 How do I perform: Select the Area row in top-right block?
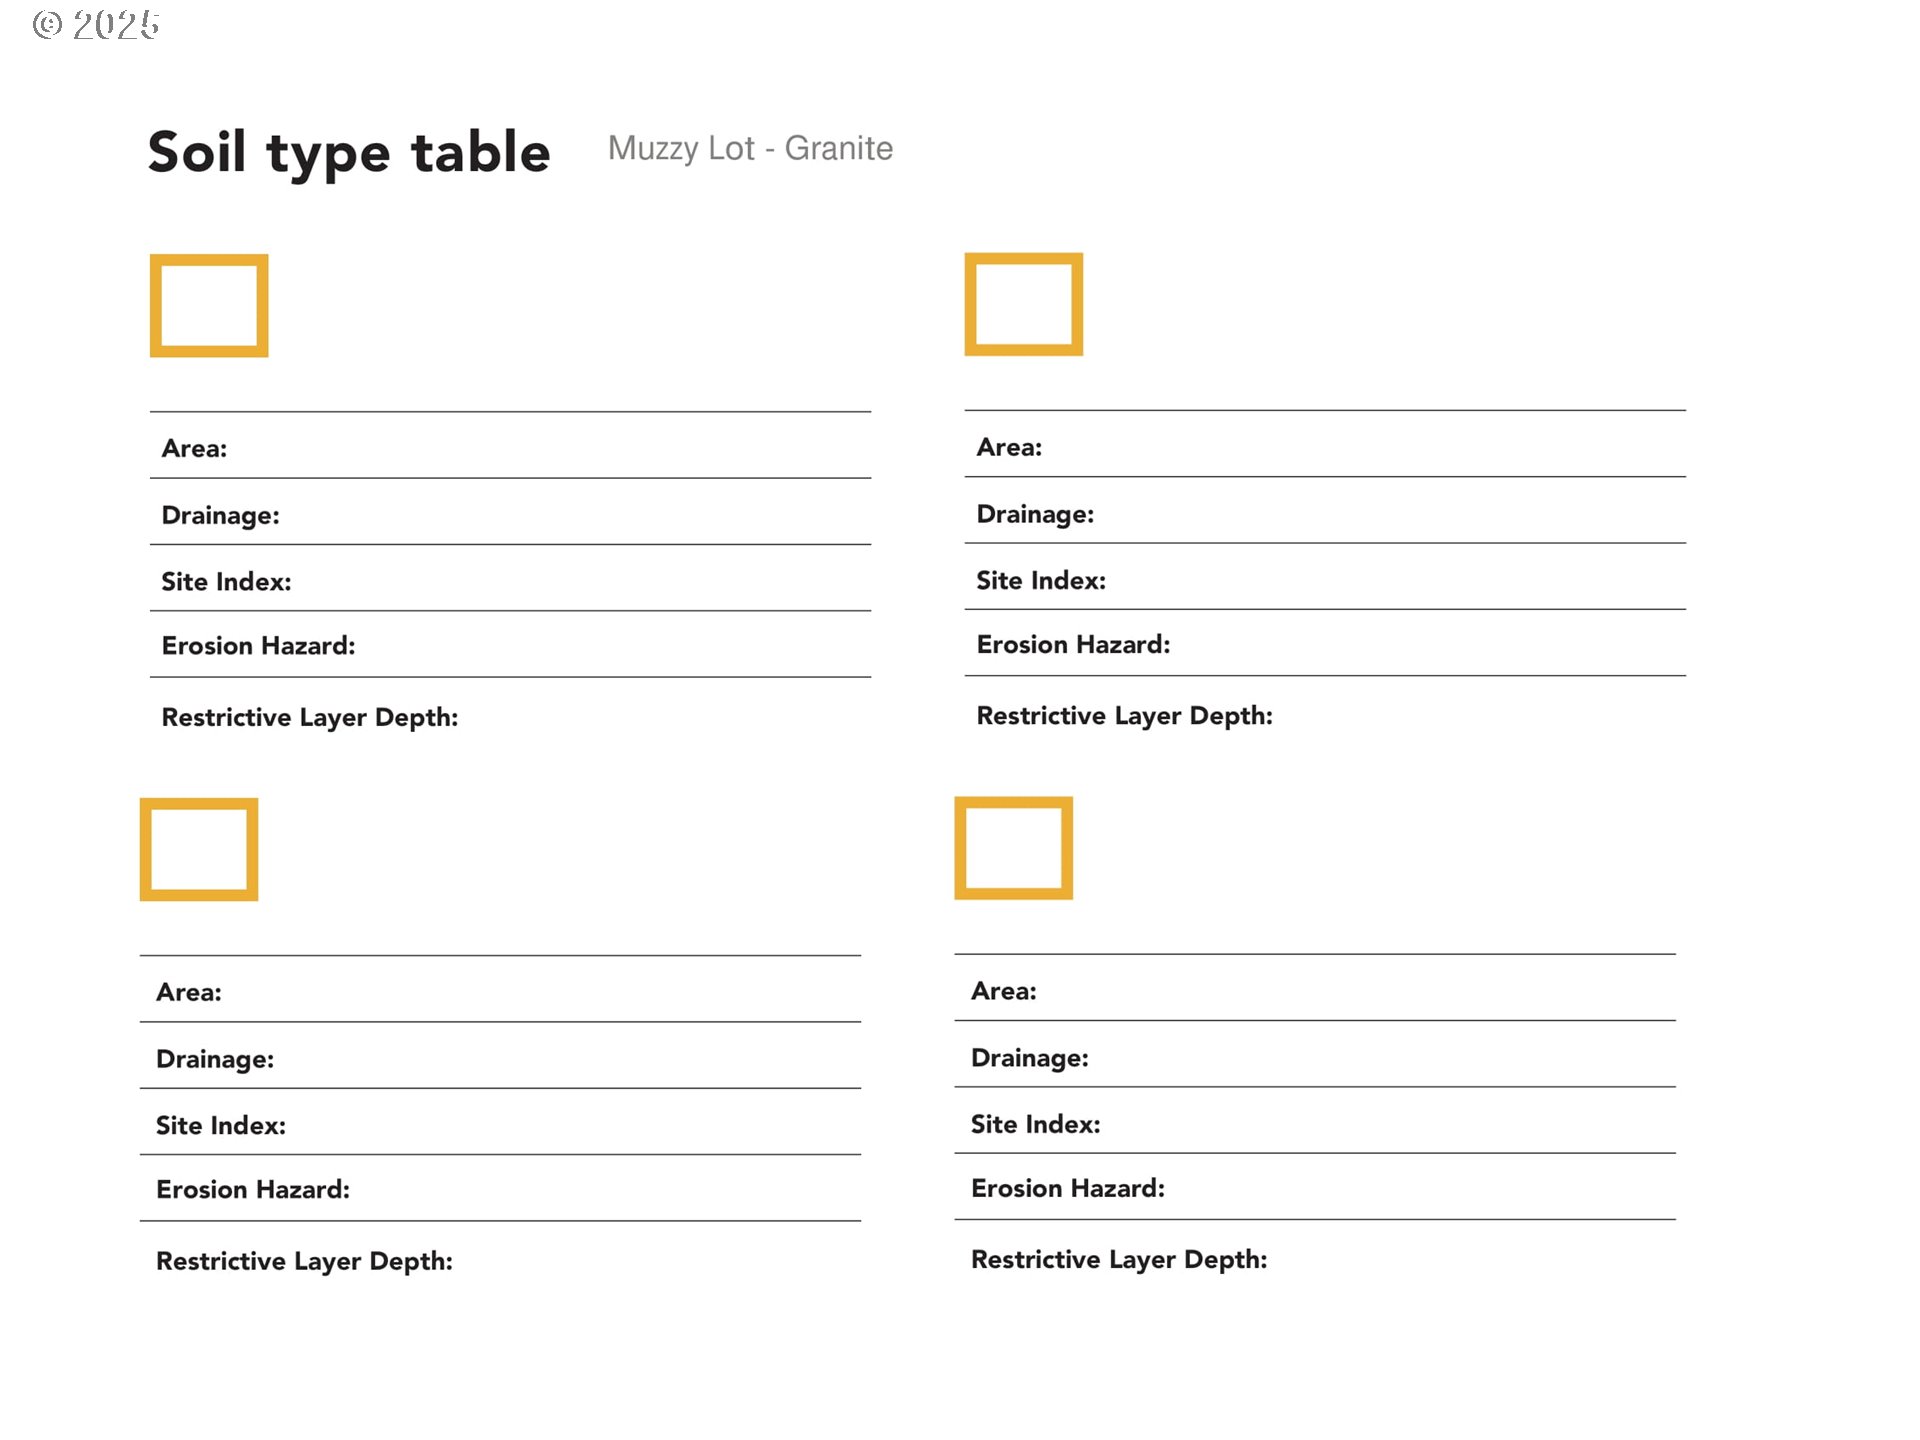1009,447
